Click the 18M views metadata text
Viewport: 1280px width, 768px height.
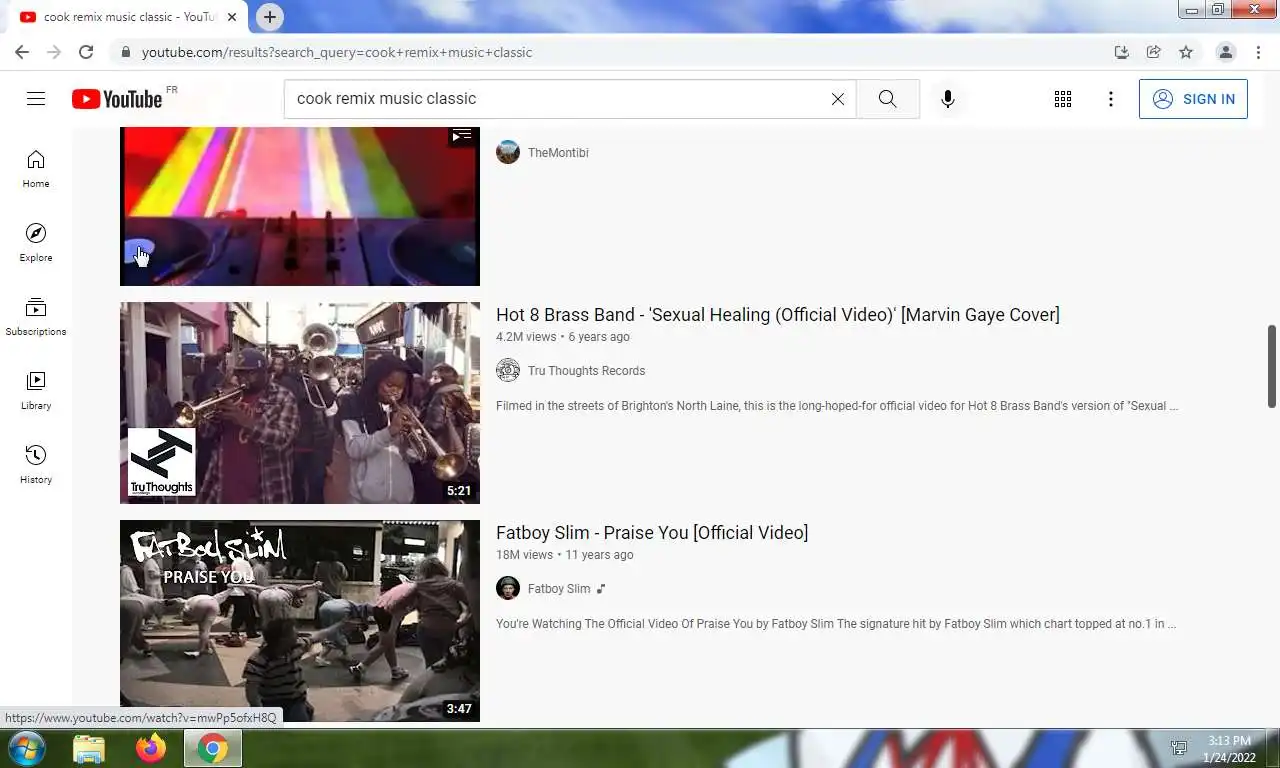pyautogui.click(x=524, y=555)
